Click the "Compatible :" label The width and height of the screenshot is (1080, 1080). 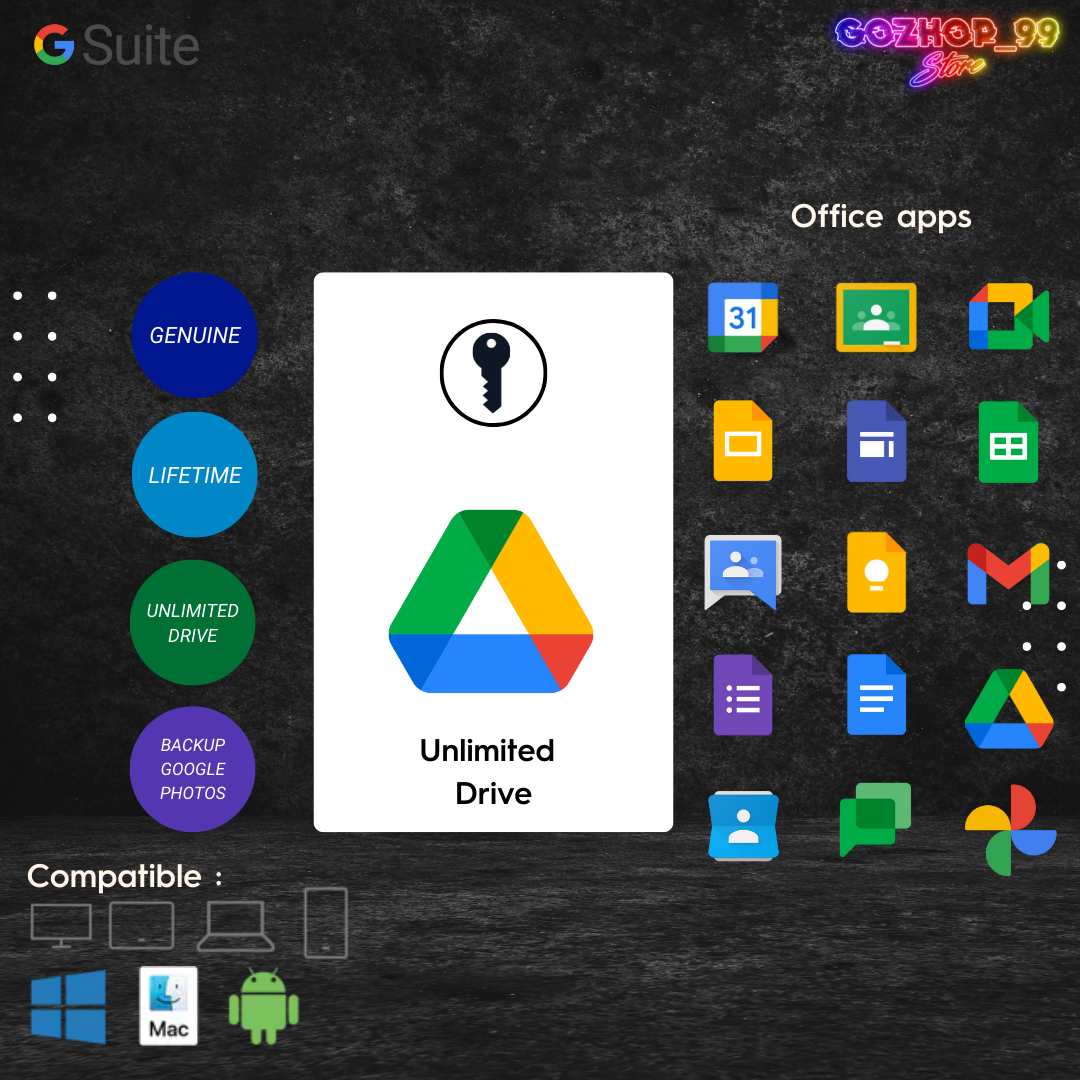click(125, 877)
